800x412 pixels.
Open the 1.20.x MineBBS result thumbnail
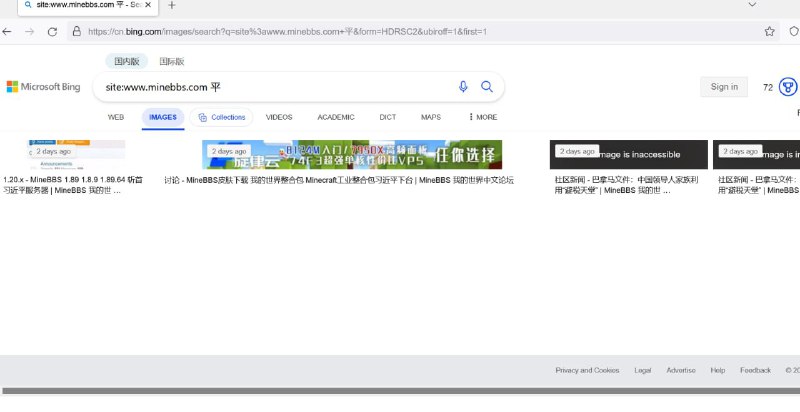tap(77, 154)
